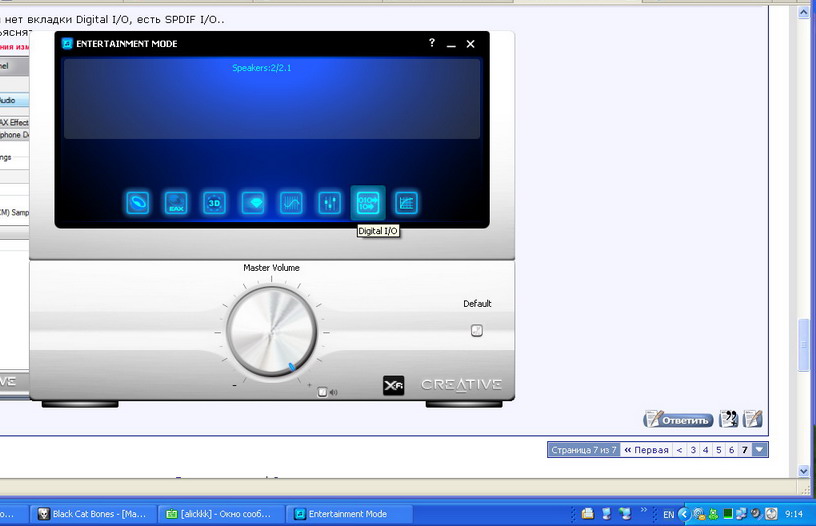Click the green ICQ-like tray icon

(x=713, y=514)
